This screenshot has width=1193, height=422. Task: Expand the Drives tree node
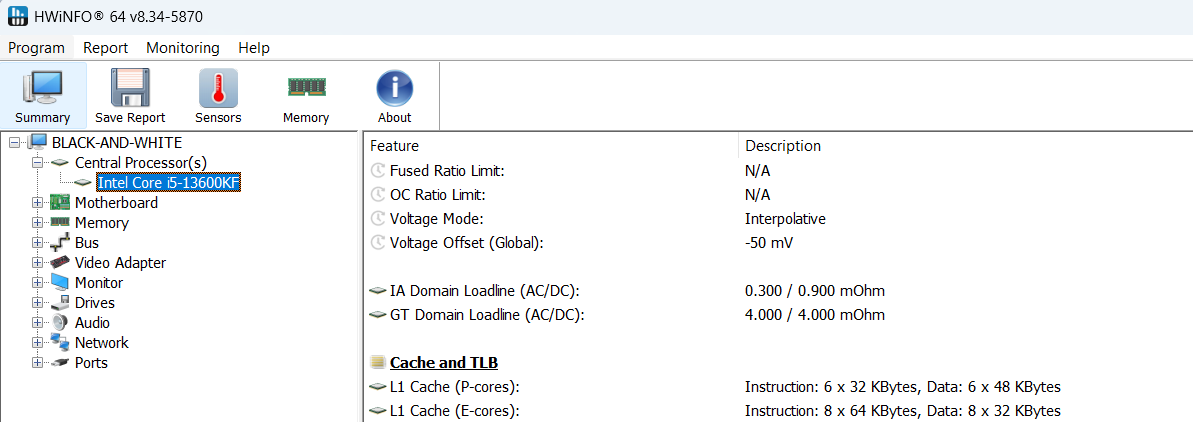click(x=38, y=303)
